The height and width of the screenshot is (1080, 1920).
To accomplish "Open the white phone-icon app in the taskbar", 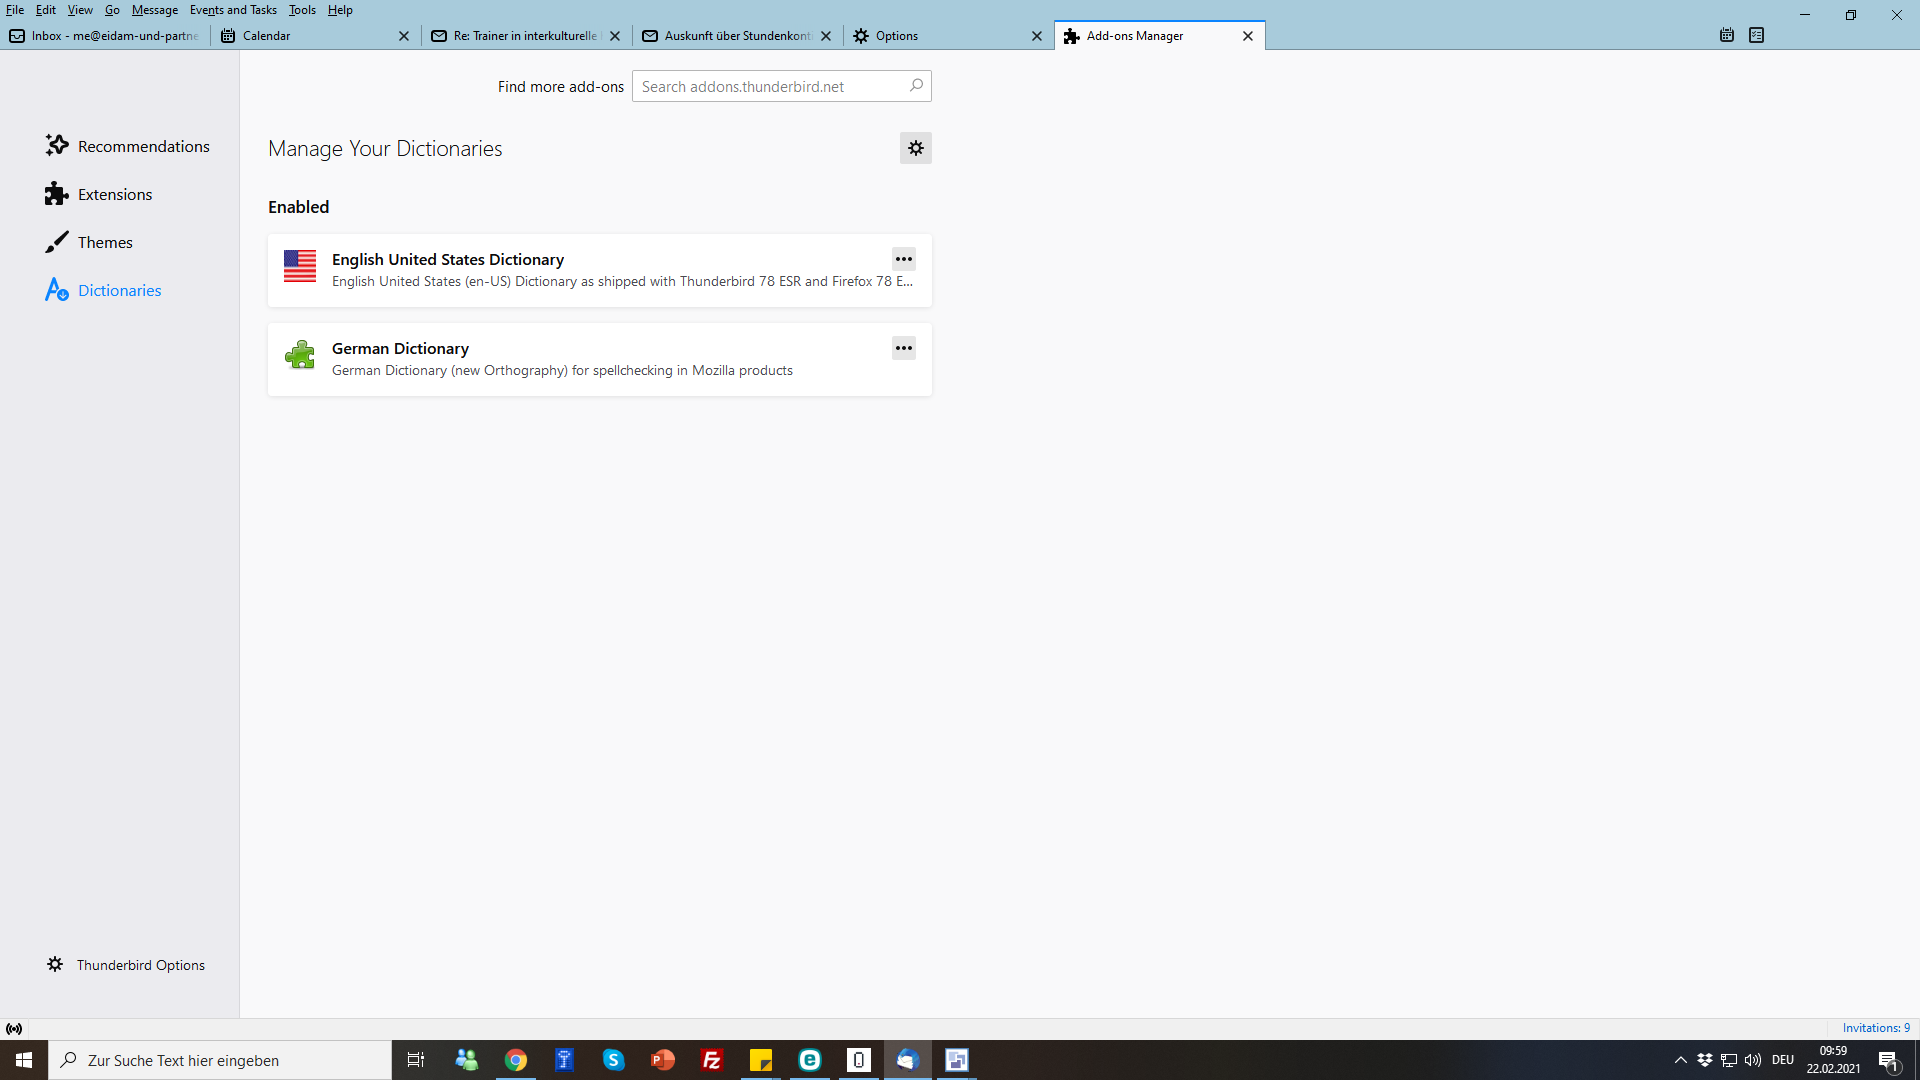I will tap(859, 1060).
